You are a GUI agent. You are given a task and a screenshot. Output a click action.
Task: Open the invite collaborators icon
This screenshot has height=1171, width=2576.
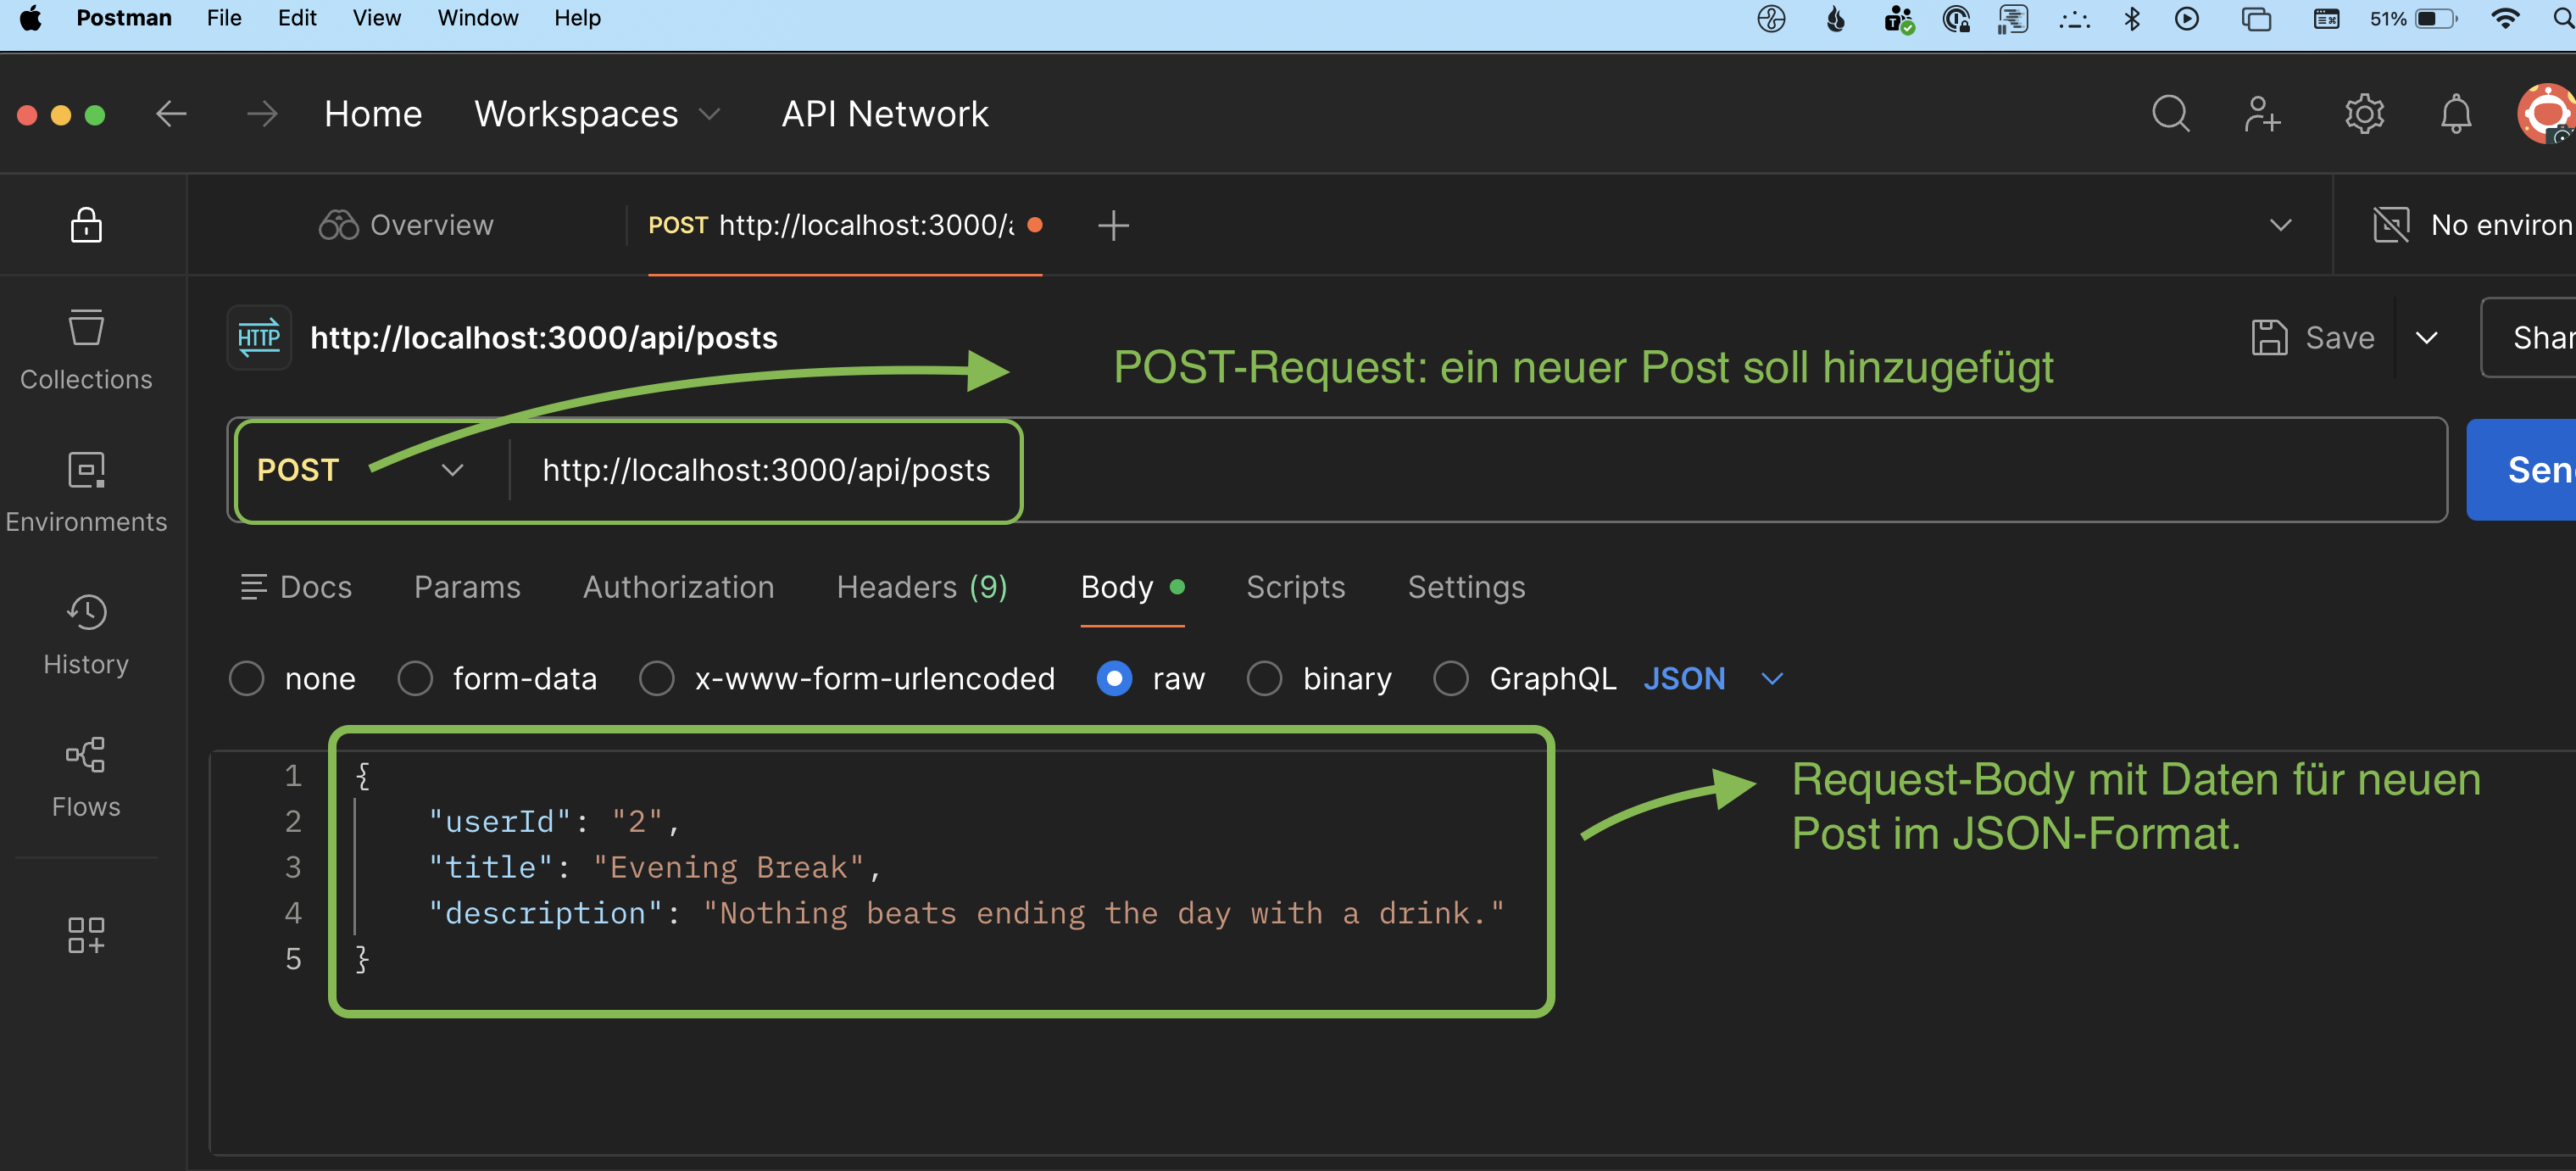[x=2262, y=114]
